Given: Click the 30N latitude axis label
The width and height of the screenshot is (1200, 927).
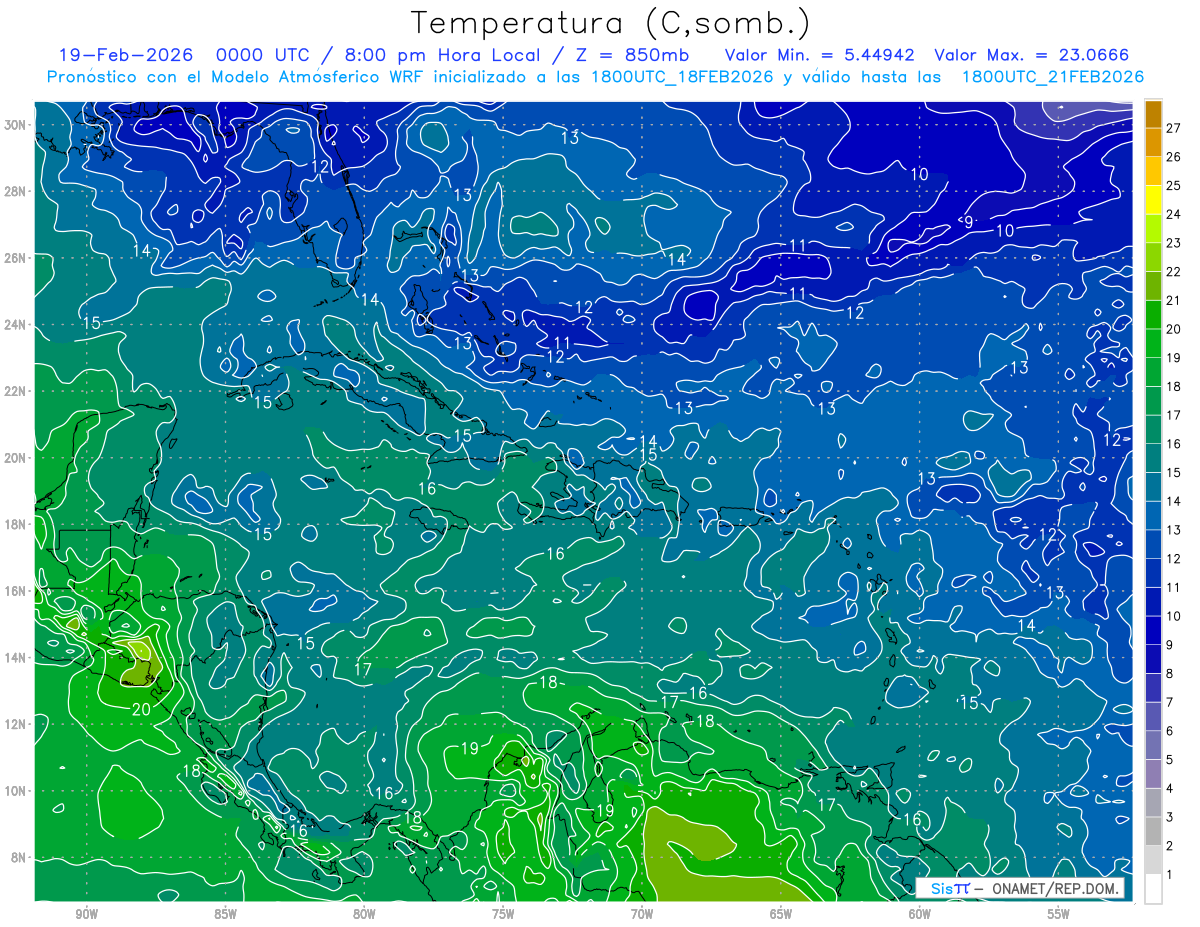Looking at the screenshot, I should tap(14, 125).
